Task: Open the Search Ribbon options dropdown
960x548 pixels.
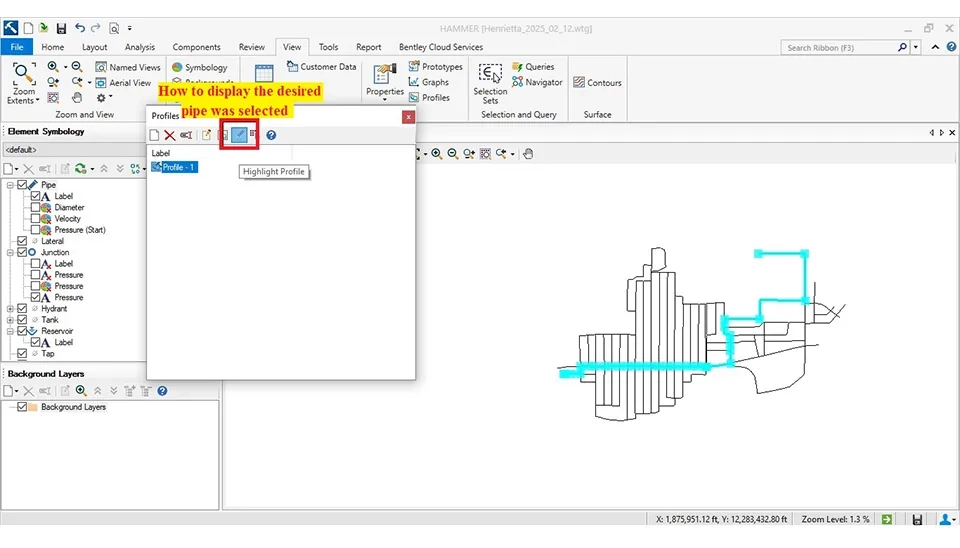Action: click(x=915, y=47)
